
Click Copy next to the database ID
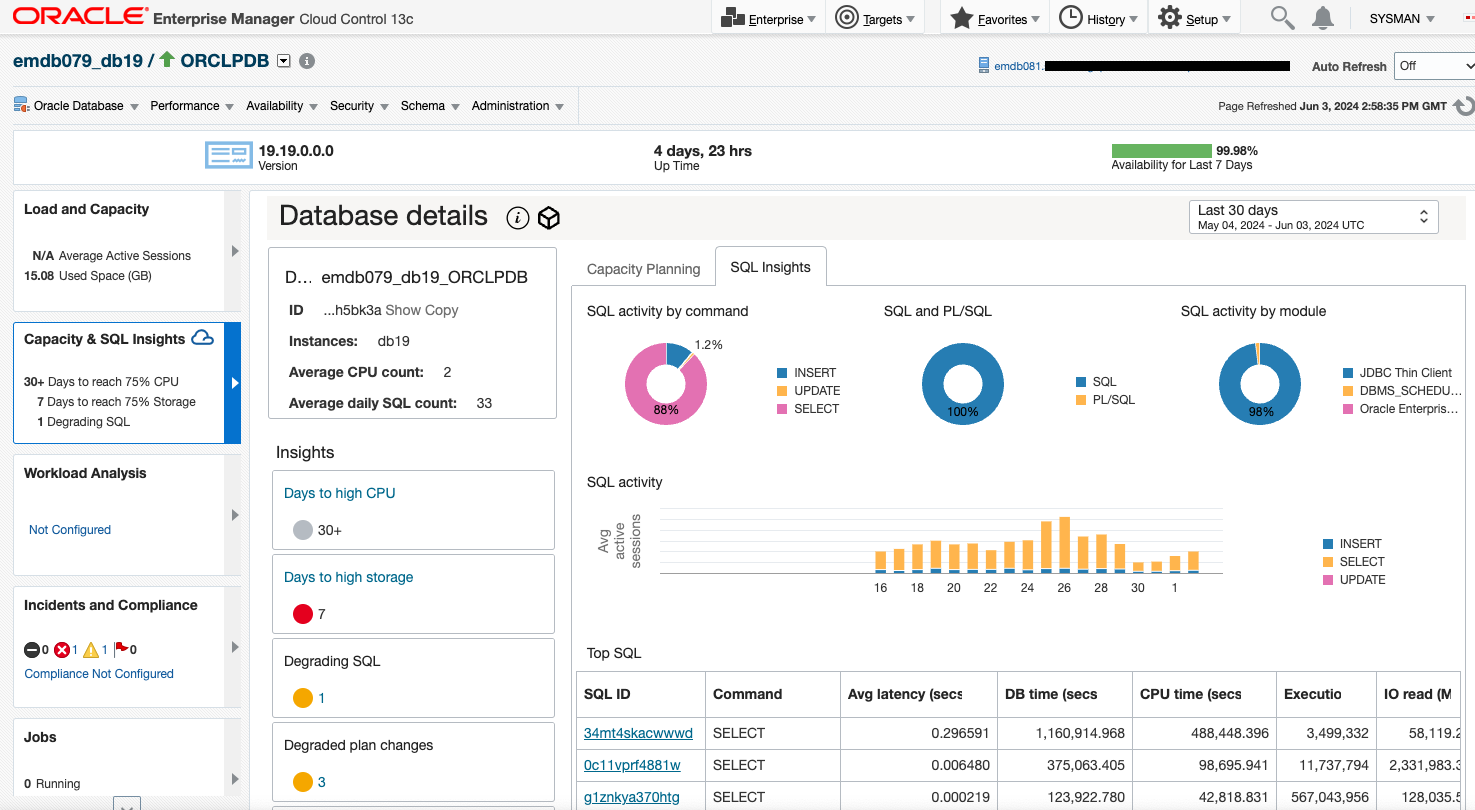(441, 310)
